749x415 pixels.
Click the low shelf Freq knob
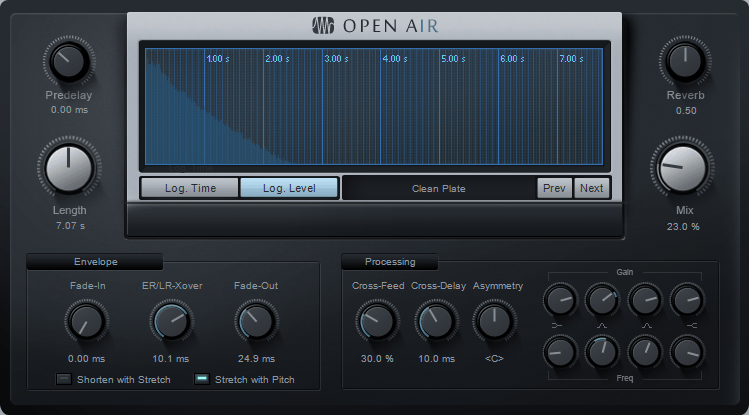(x=560, y=352)
